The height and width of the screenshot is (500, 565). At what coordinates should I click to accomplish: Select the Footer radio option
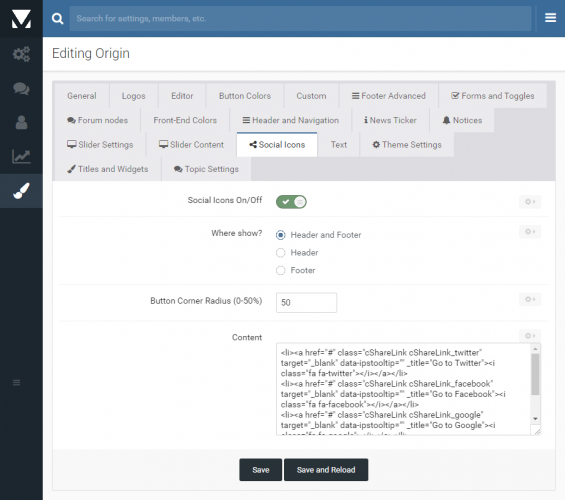pyautogui.click(x=281, y=271)
